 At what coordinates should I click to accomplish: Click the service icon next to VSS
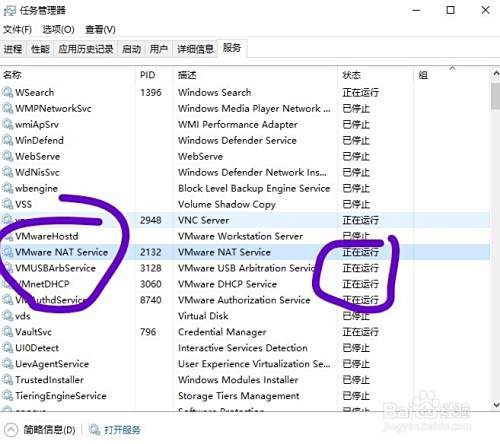tap(8, 204)
